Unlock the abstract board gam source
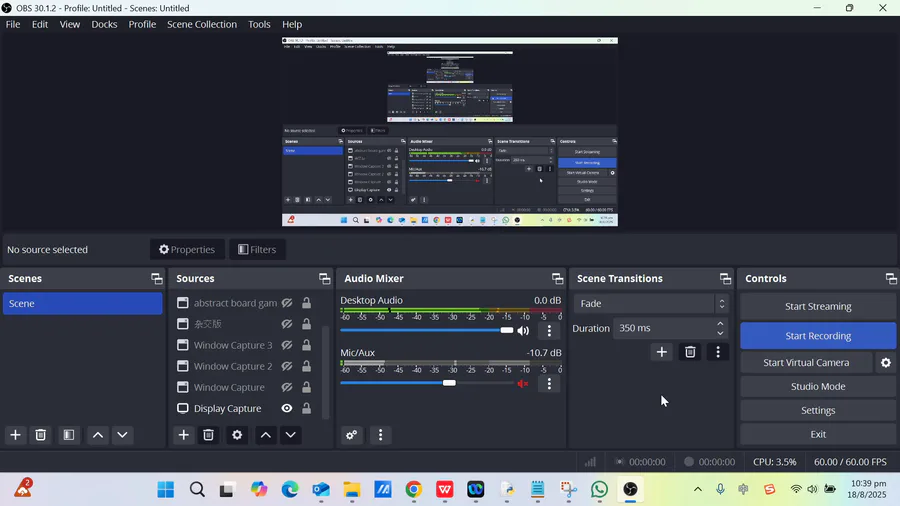This screenshot has height=506, width=900. (307, 303)
